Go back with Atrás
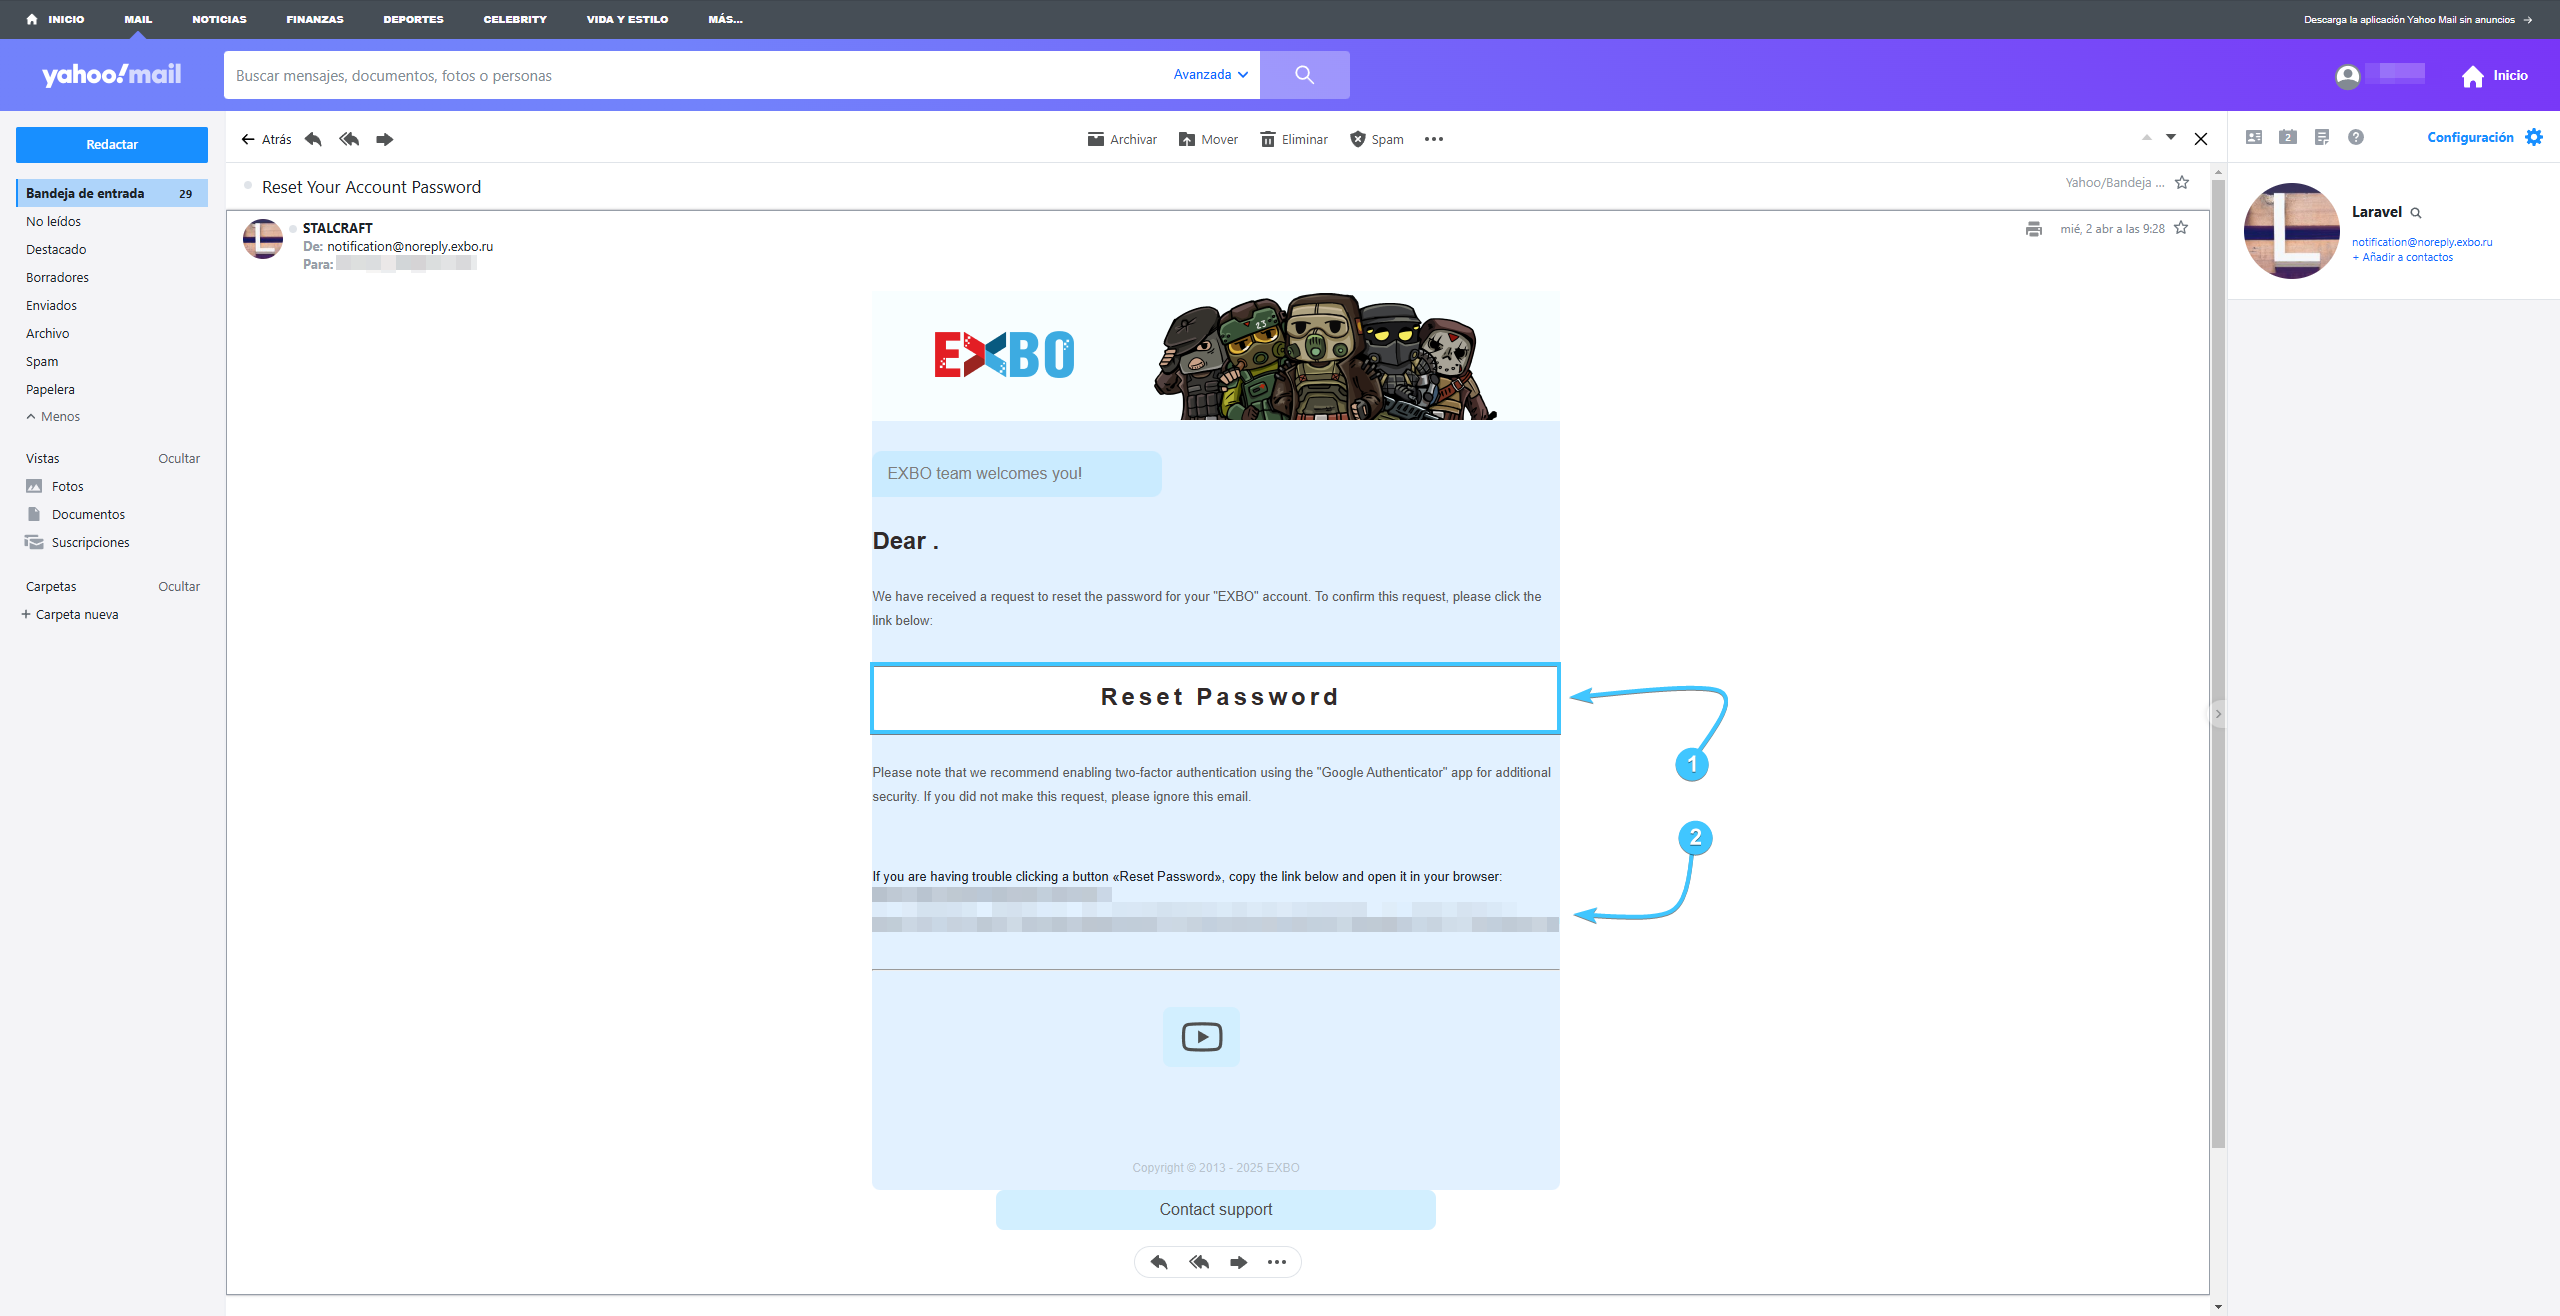Viewport: 2560px width, 1316px height. (266, 139)
